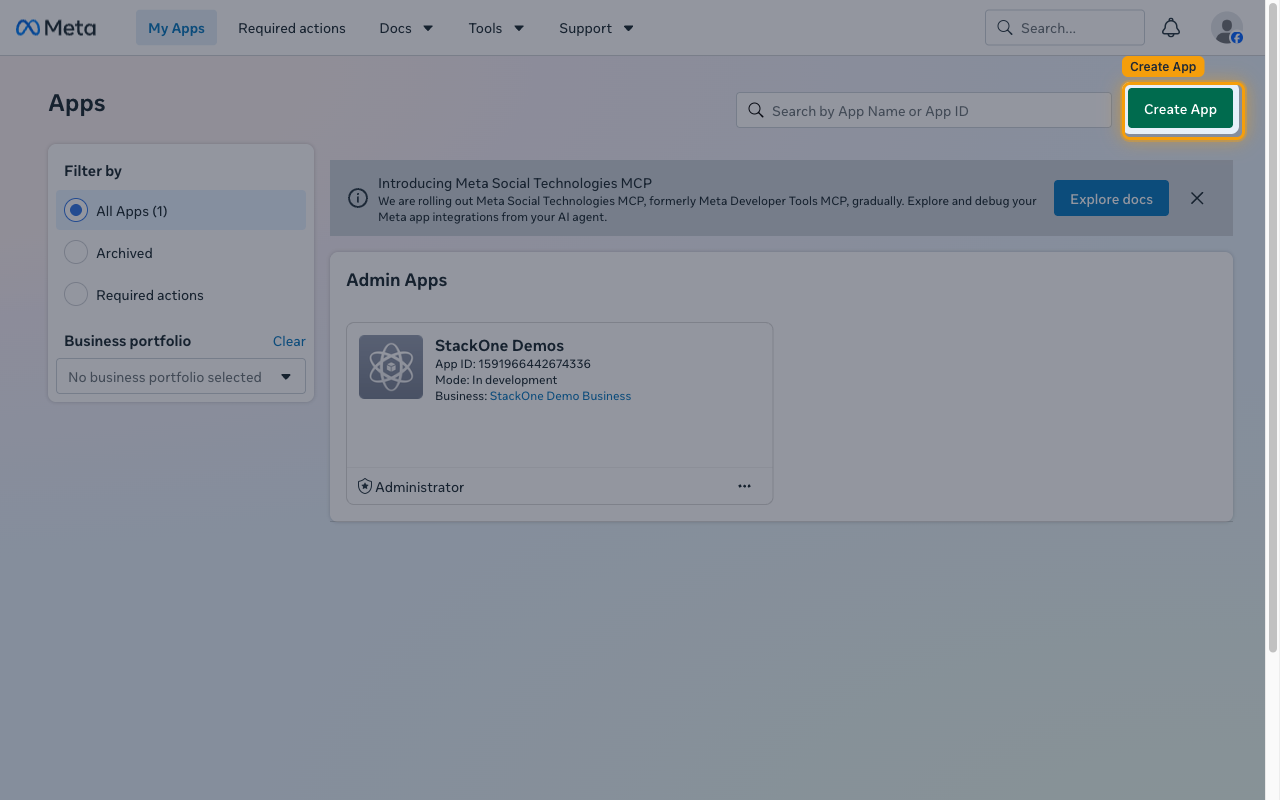
Task: Open the Docs dropdown menu
Action: click(x=406, y=28)
